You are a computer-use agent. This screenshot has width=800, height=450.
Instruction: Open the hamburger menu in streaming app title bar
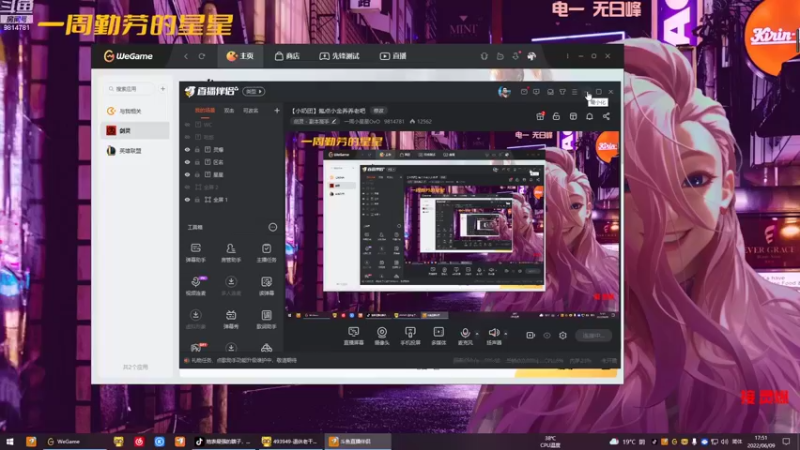coord(574,92)
